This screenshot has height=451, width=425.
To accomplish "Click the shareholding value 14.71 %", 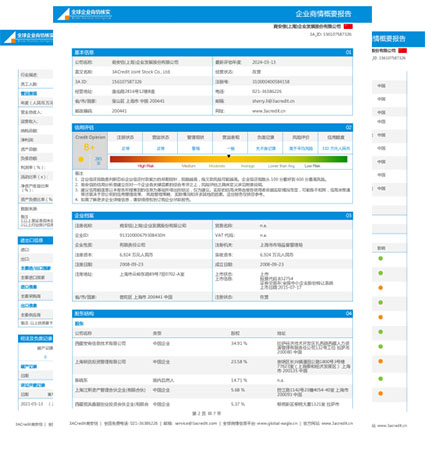I will (239, 380).
